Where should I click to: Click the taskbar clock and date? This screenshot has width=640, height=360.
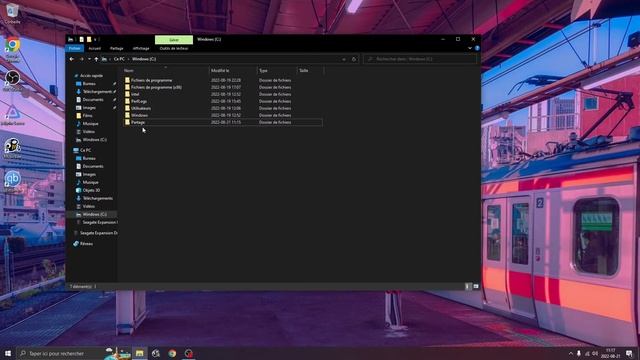[611, 353]
